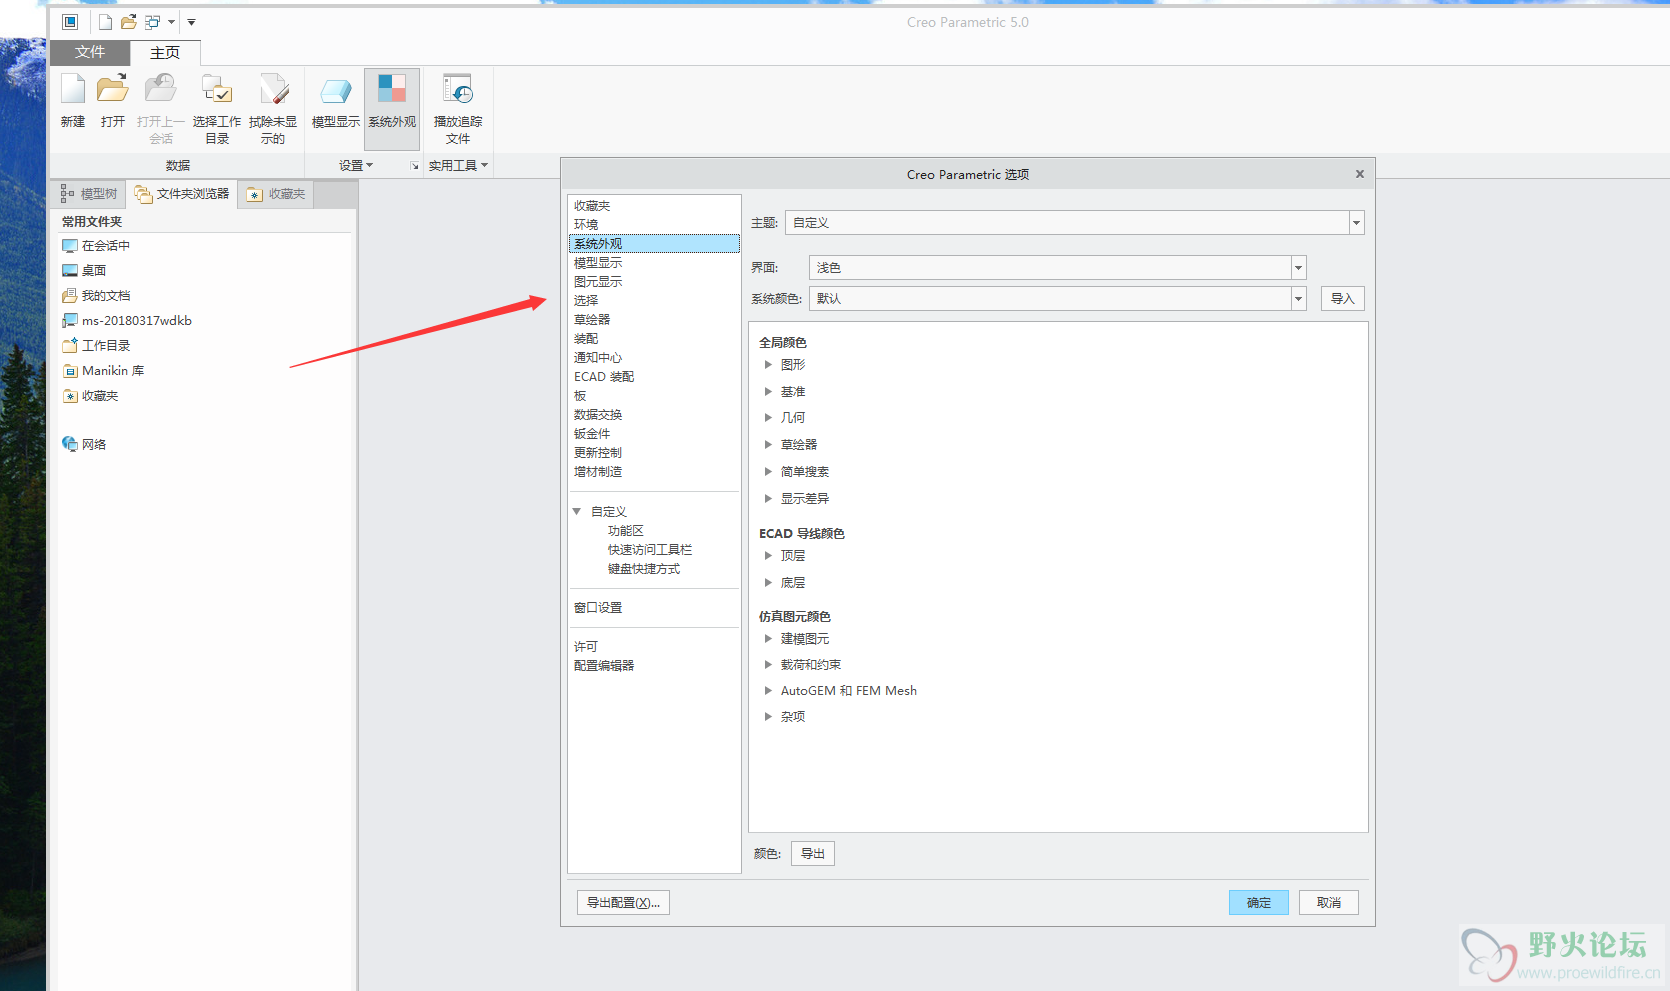Expand AutoGEM 和 FEM Mesh color group
The height and width of the screenshot is (991, 1670).
(768, 691)
